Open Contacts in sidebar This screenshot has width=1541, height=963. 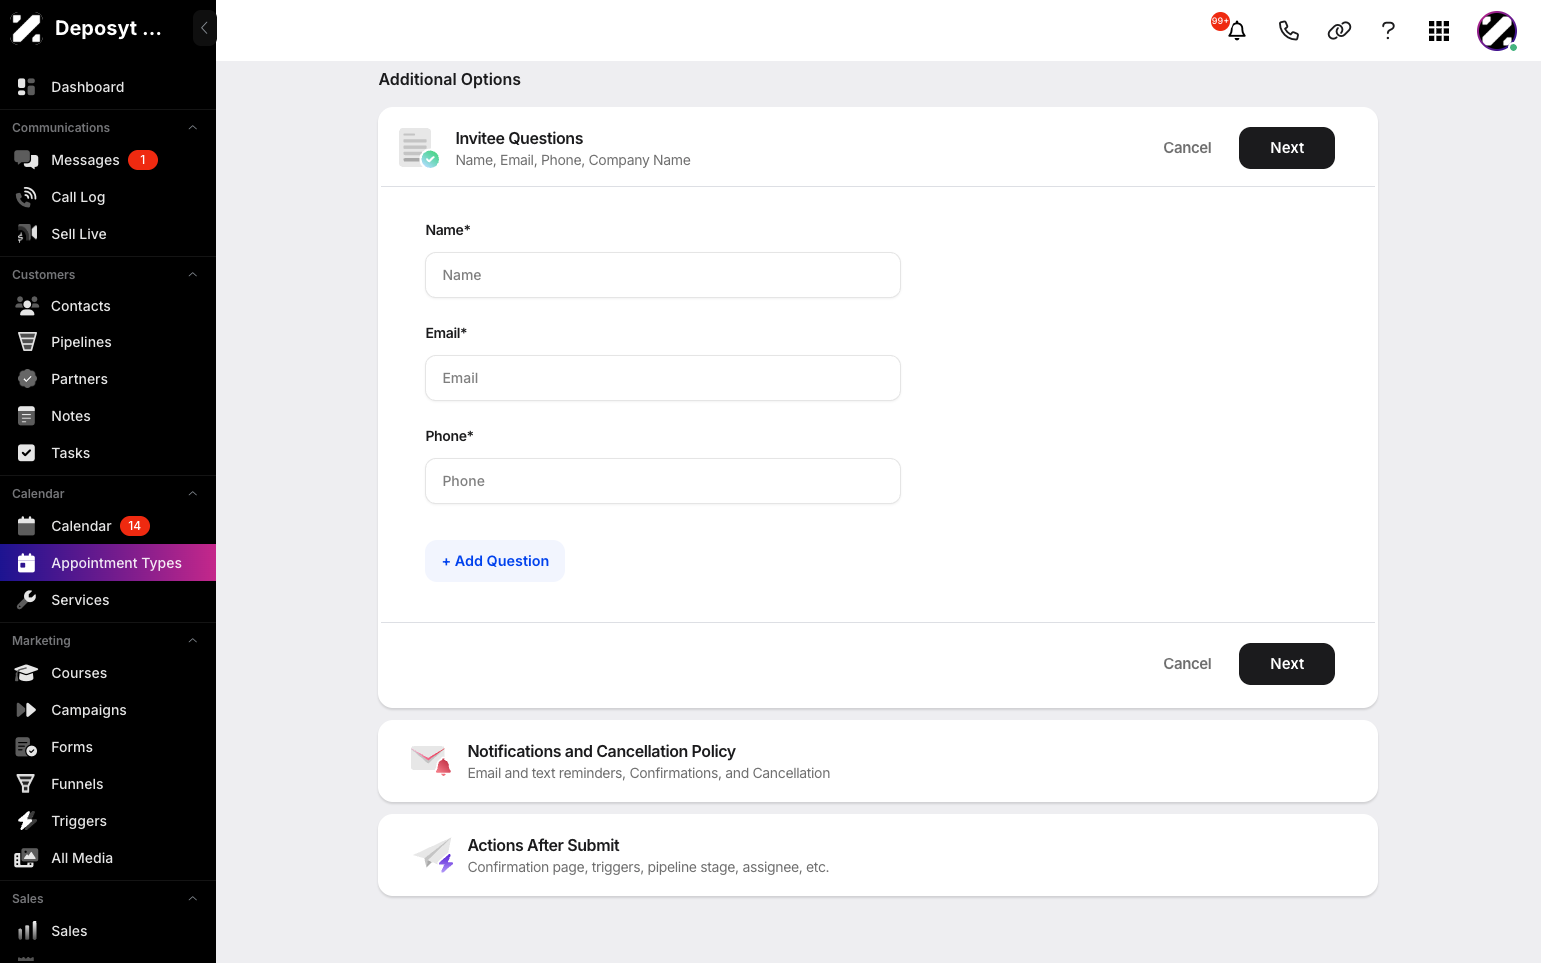point(108,306)
